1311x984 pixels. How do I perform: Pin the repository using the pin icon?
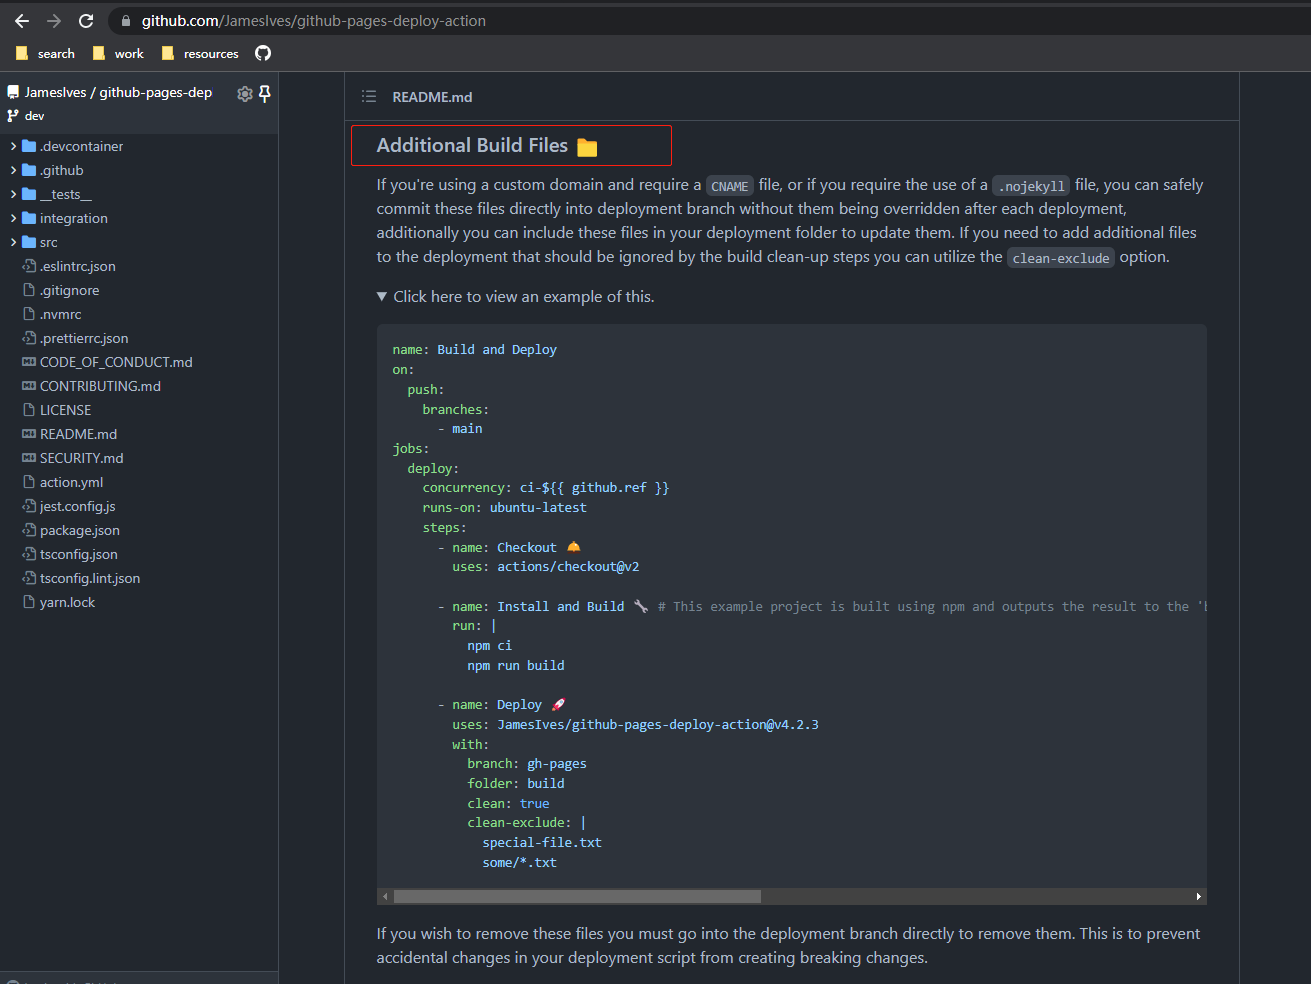(264, 92)
